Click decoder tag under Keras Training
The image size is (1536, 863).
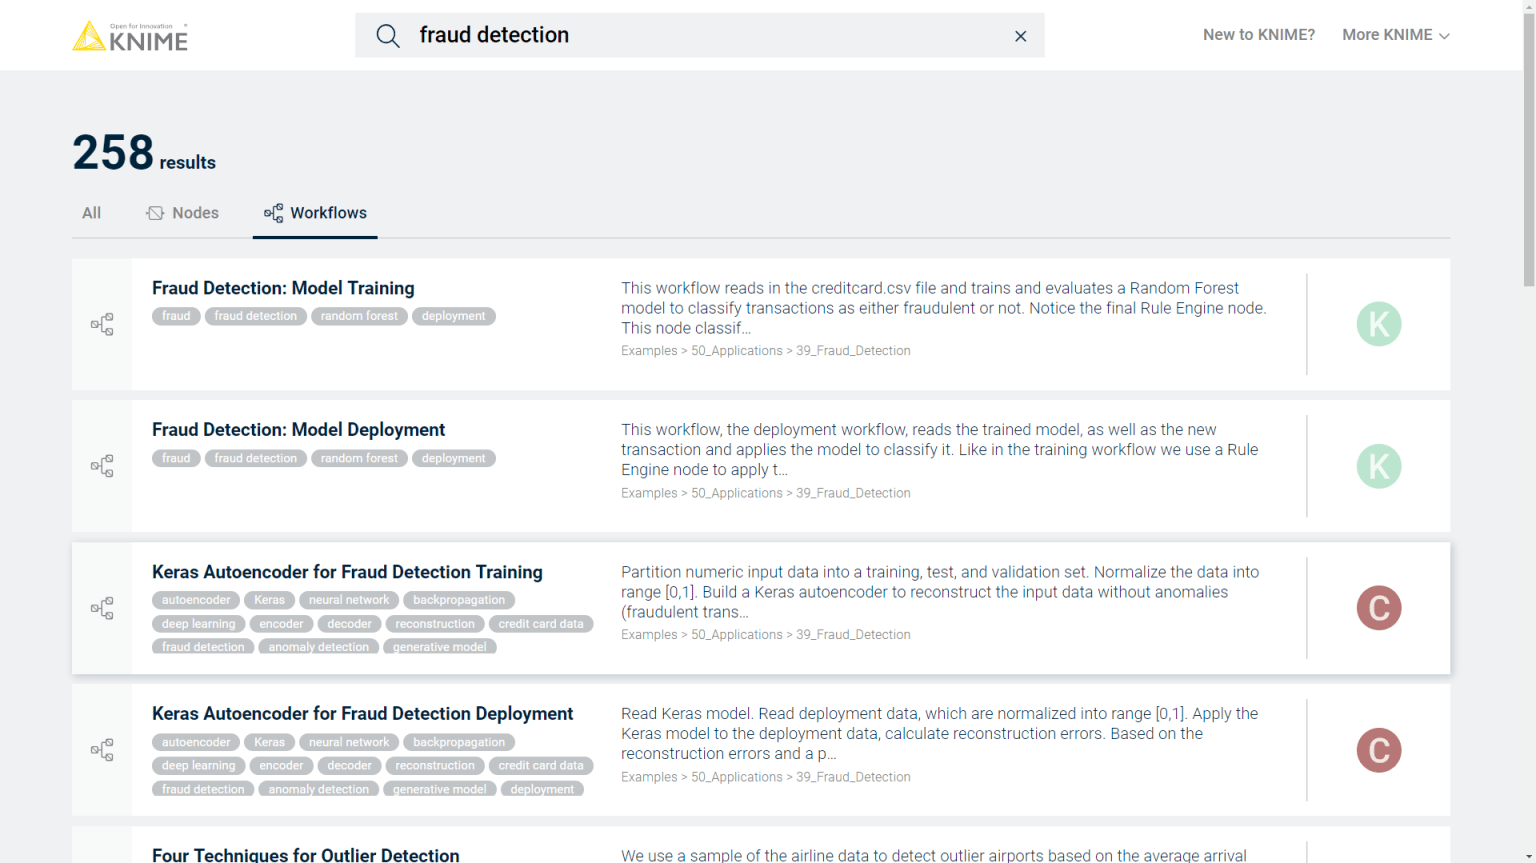[350, 624]
